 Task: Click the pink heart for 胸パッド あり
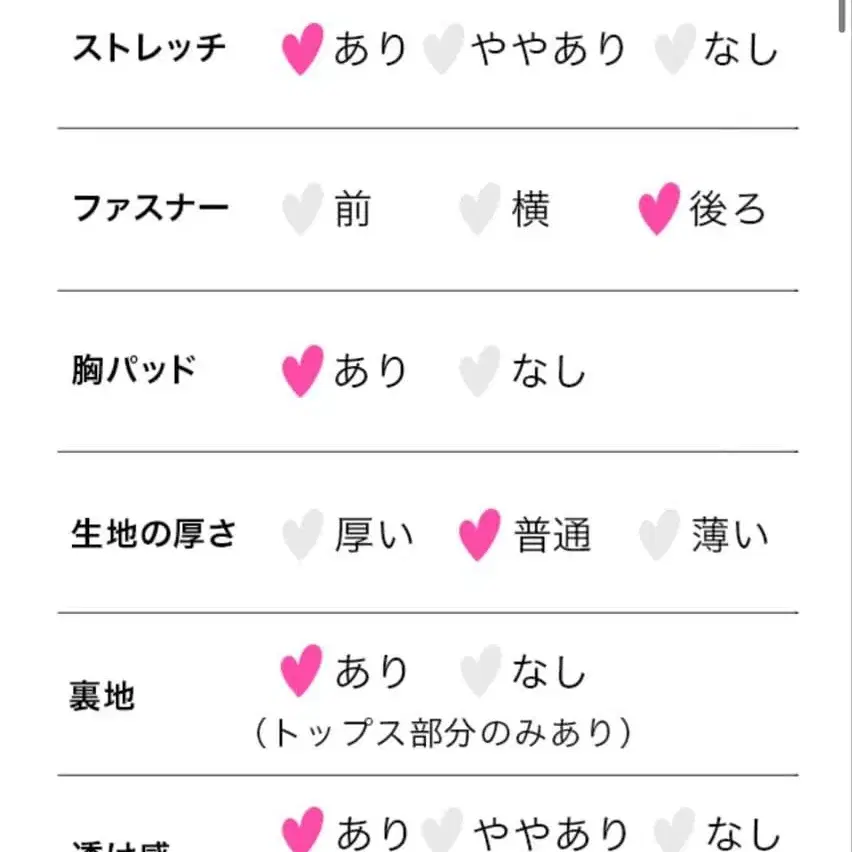pyautogui.click(x=302, y=371)
